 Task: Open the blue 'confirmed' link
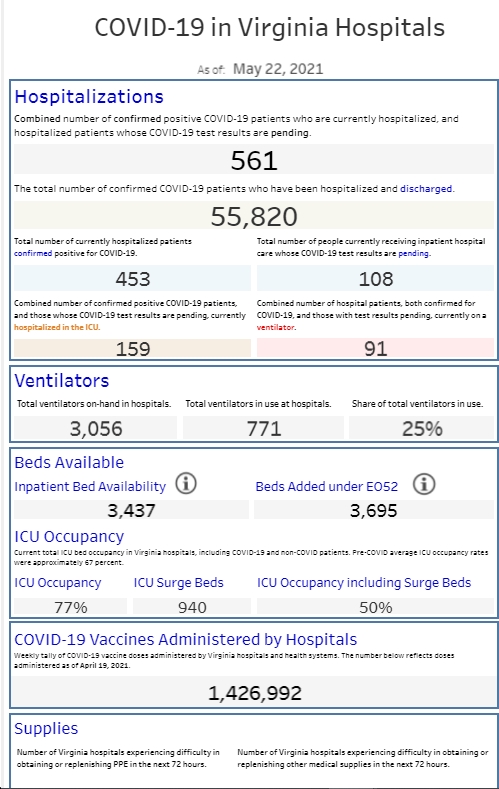[33, 253]
